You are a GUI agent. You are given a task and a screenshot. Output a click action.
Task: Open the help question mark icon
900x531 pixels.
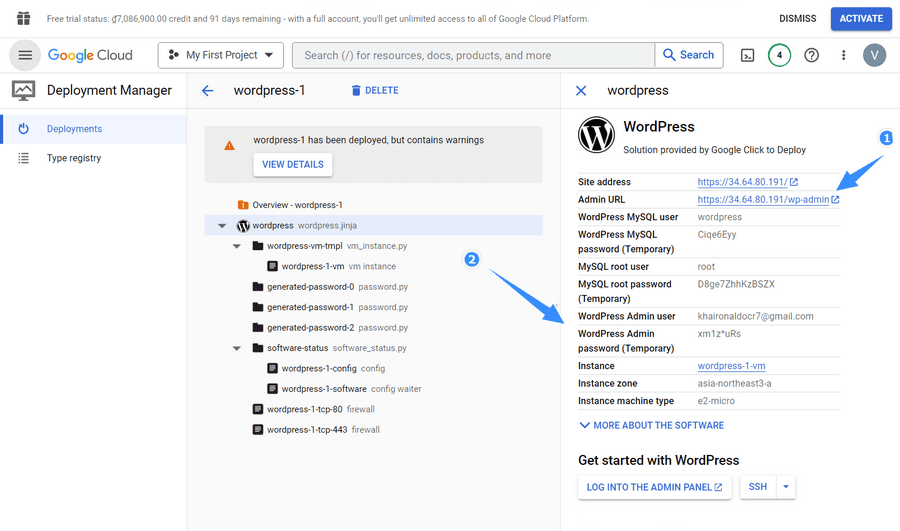click(811, 55)
